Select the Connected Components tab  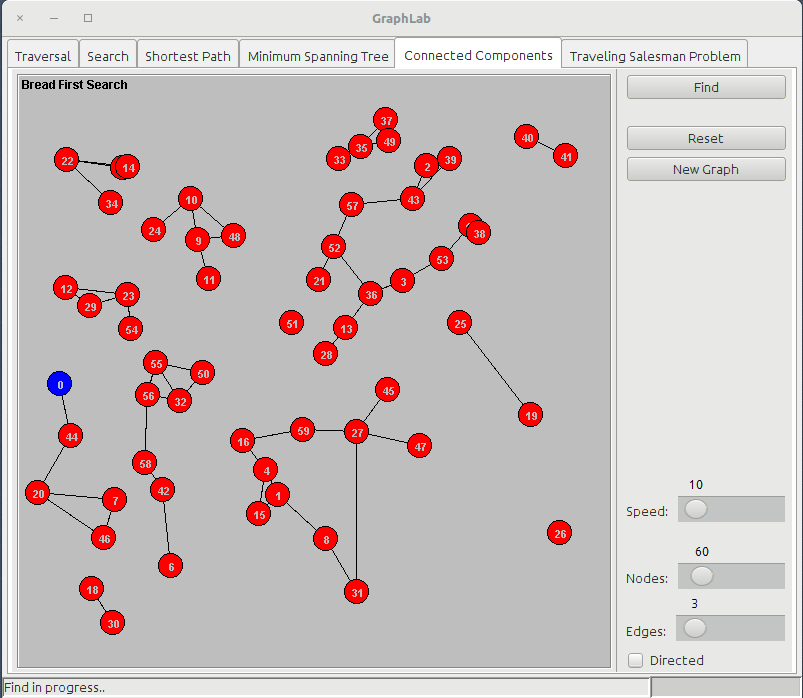point(478,54)
